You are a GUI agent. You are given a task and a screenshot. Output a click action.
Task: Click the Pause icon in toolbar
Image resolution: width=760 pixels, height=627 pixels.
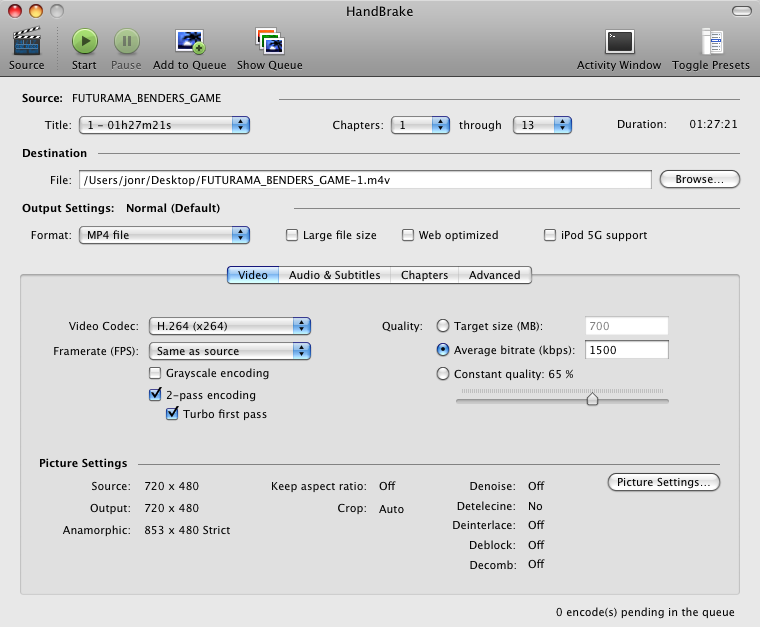click(126, 42)
